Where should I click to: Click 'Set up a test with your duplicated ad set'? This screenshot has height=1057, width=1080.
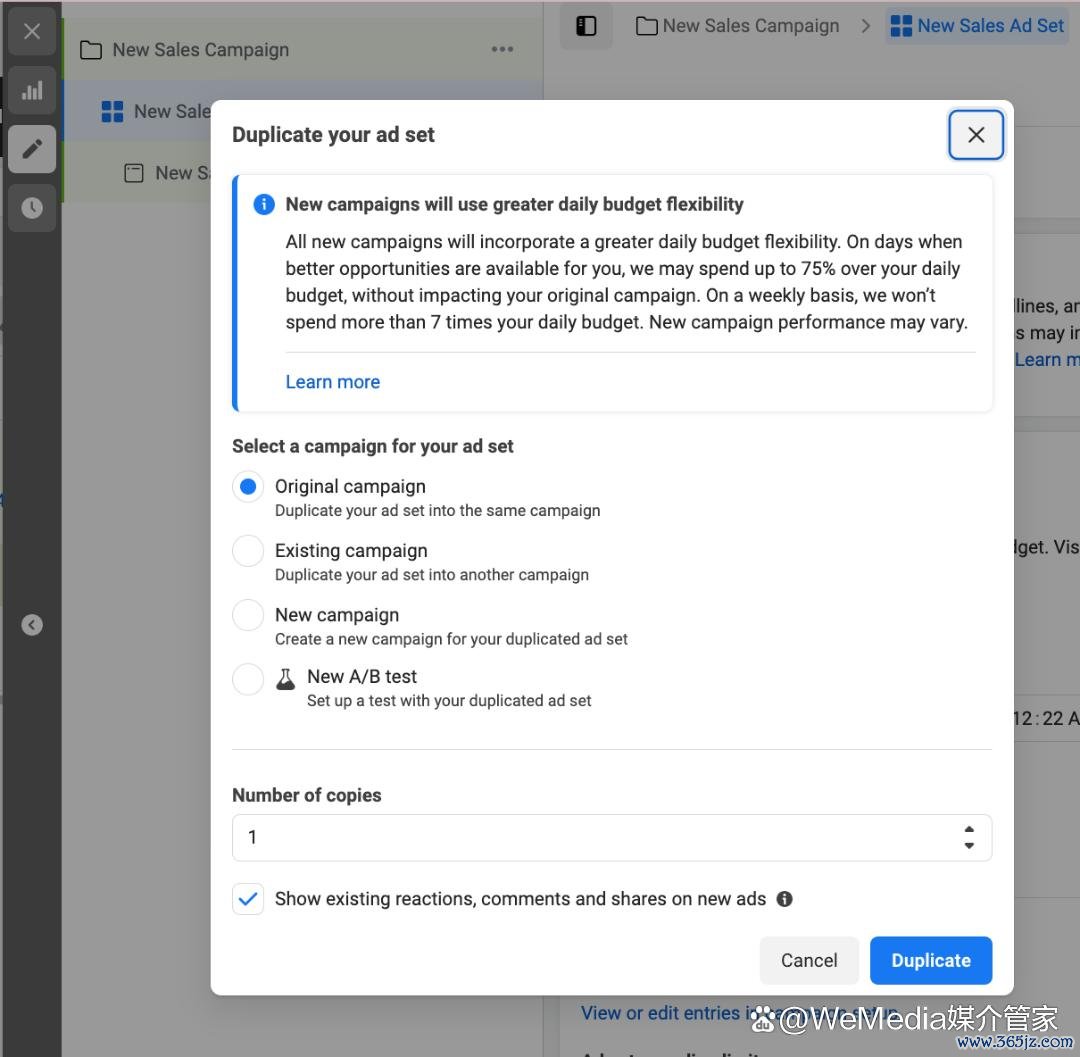tap(449, 701)
